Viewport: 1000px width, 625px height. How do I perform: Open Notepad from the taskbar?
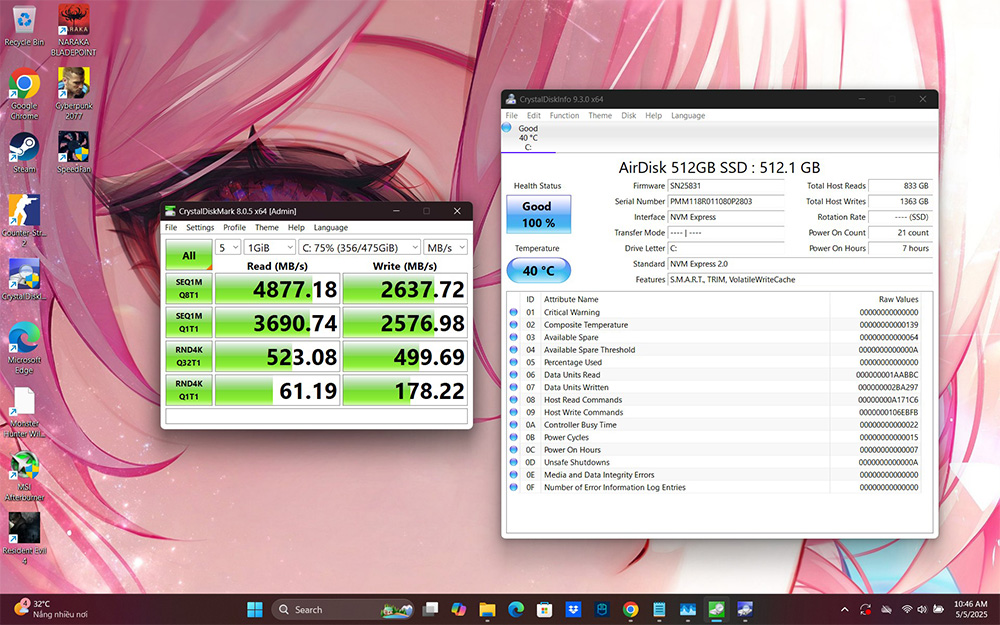[x=659, y=610]
